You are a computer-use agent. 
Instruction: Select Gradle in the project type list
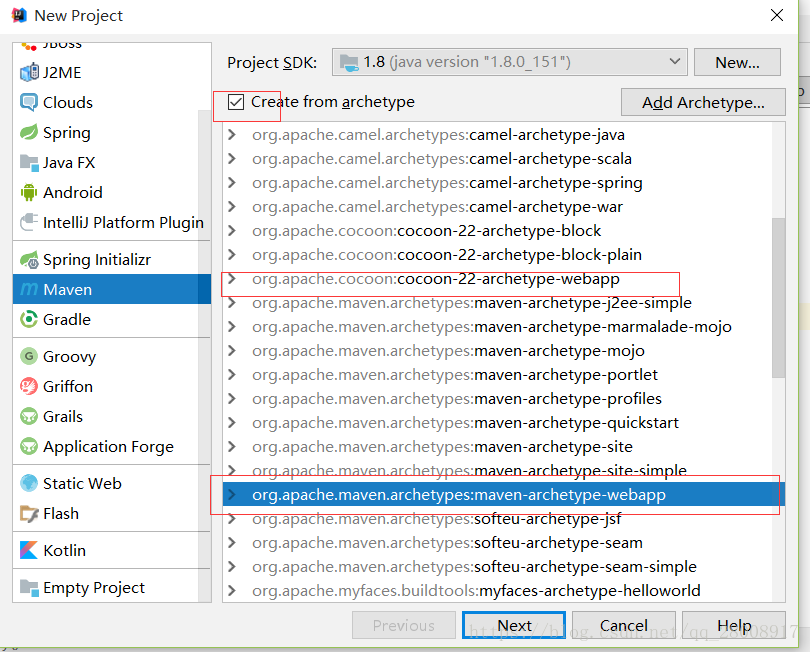tap(112, 319)
